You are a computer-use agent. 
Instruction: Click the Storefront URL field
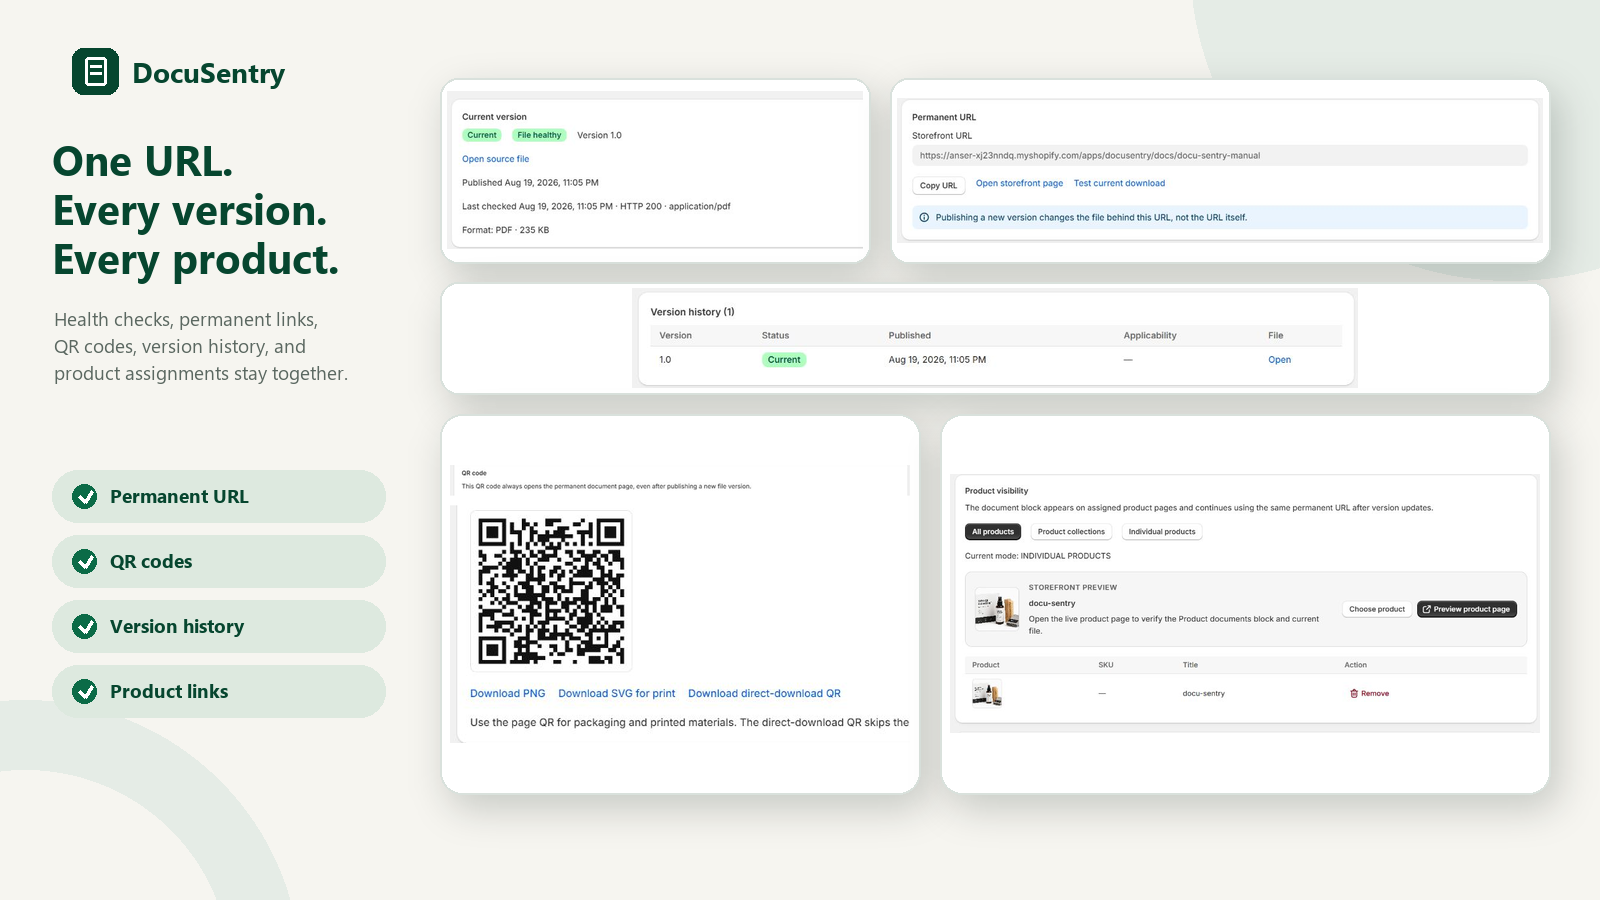click(x=1220, y=155)
